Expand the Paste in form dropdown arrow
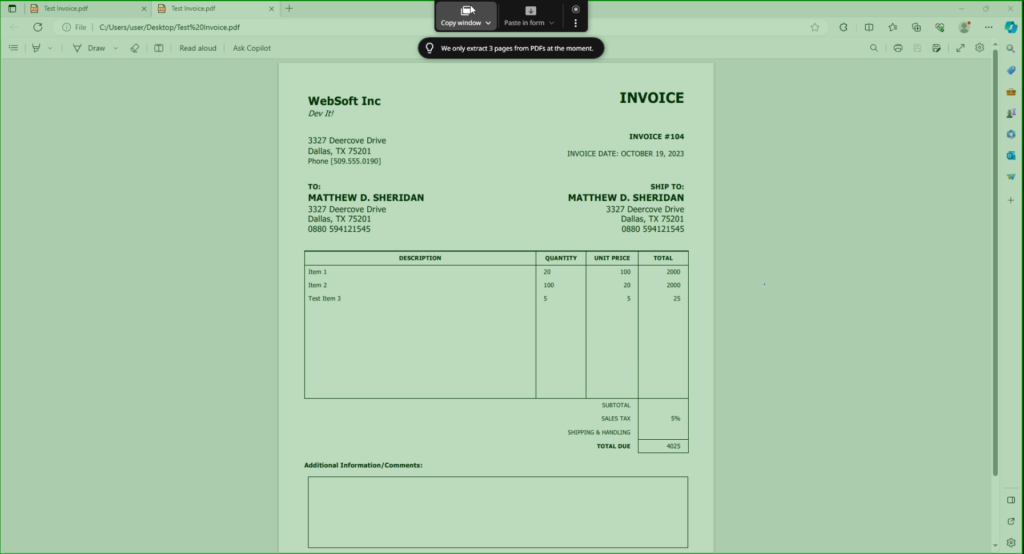 click(x=551, y=23)
